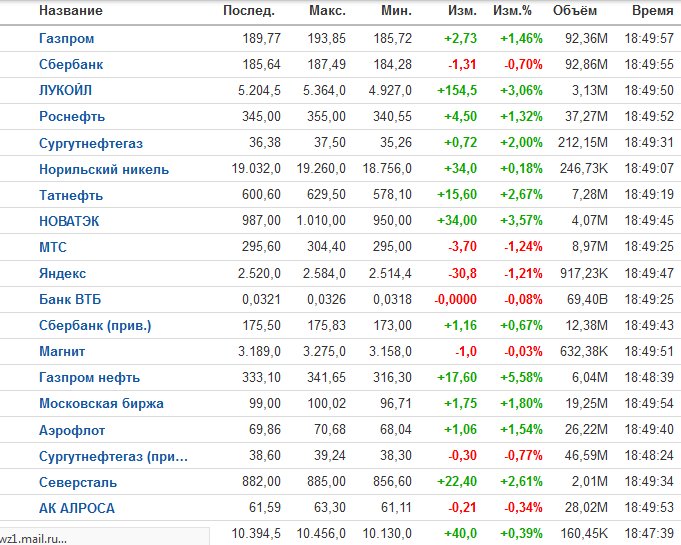Open the Банк ВТБ link

[70, 299]
